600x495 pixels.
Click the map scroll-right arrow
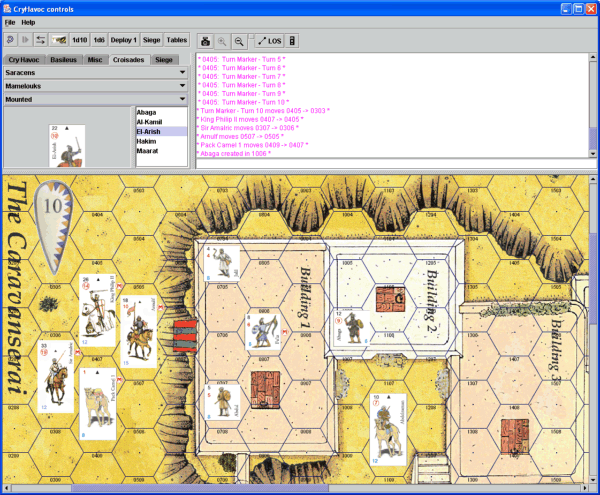click(585, 488)
